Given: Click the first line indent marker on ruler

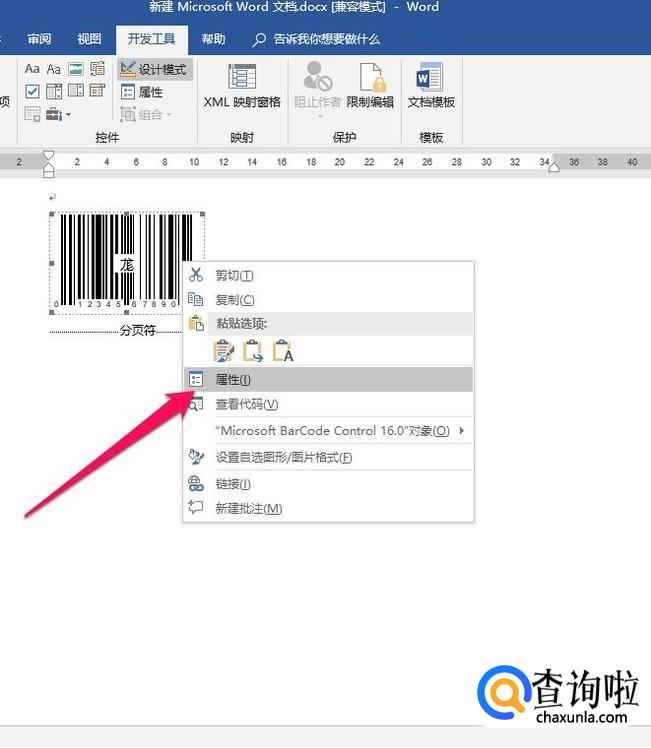Looking at the screenshot, I should (x=49, y=156).
